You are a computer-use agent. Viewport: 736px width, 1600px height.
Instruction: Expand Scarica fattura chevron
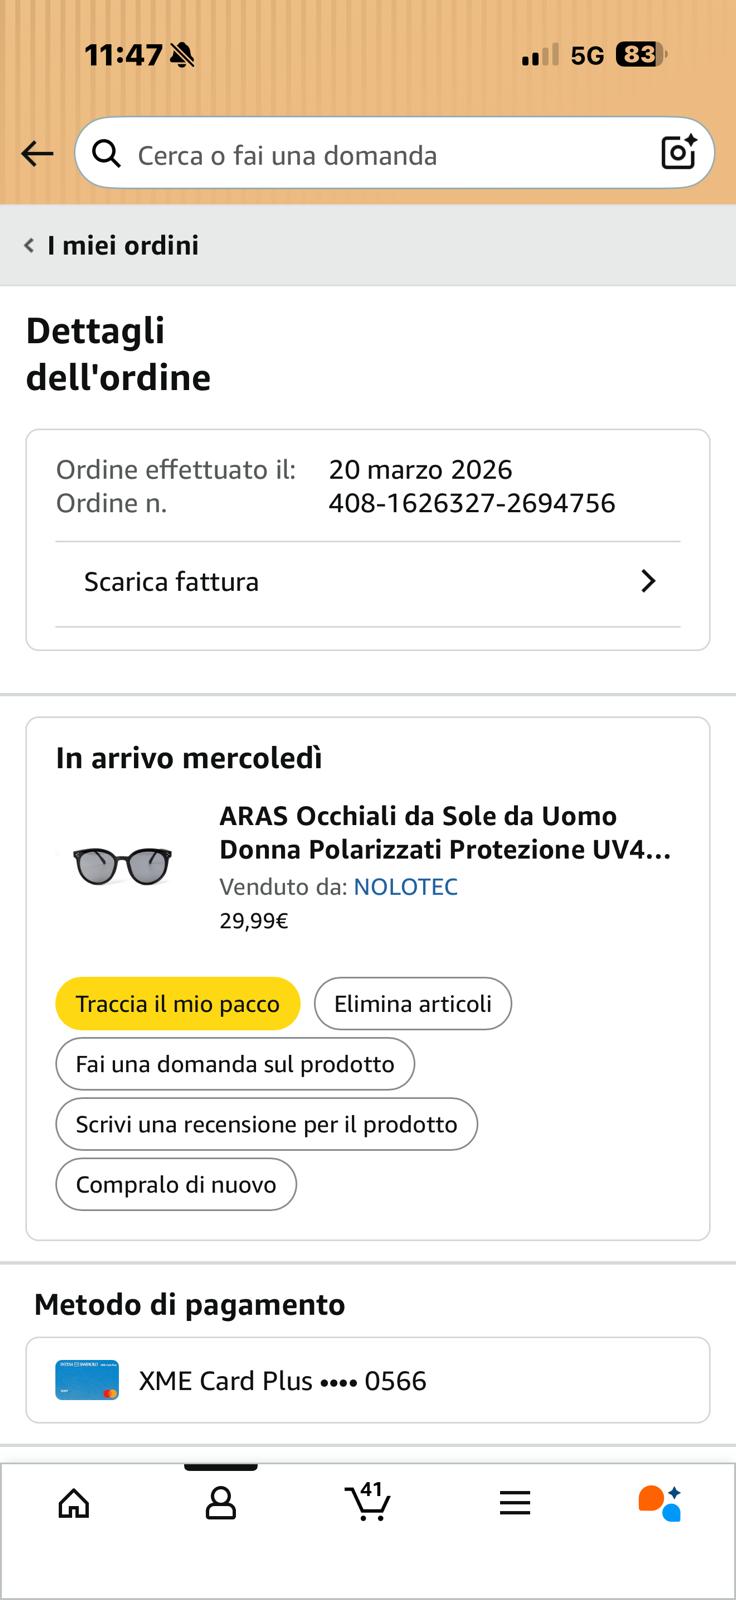point(648,581)
